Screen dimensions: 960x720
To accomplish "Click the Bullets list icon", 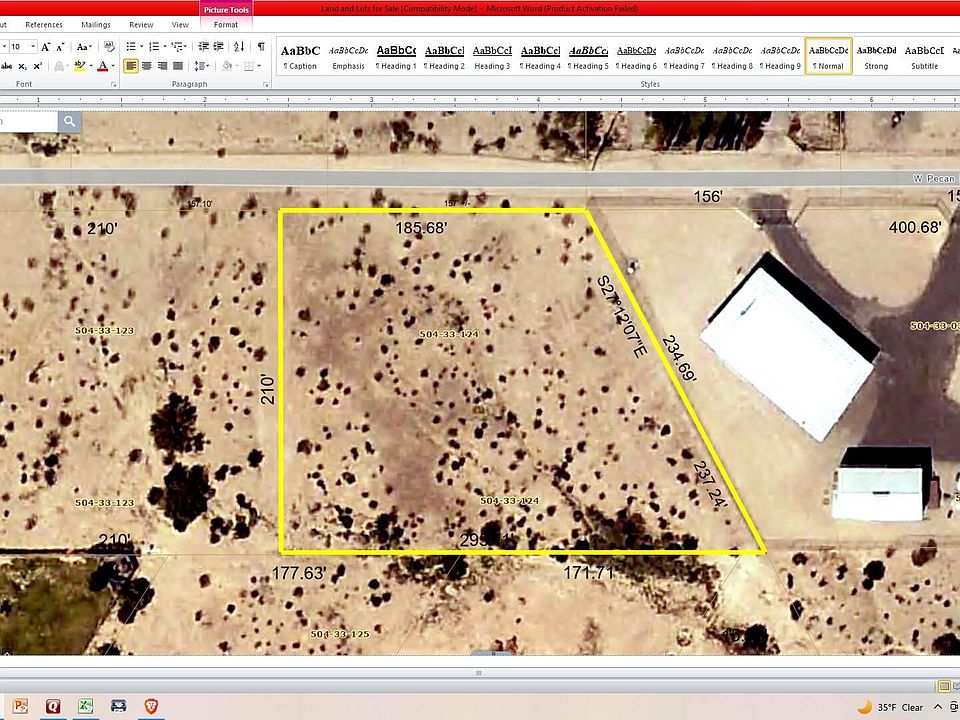I will pyautogui.click(x=131, y=47).
